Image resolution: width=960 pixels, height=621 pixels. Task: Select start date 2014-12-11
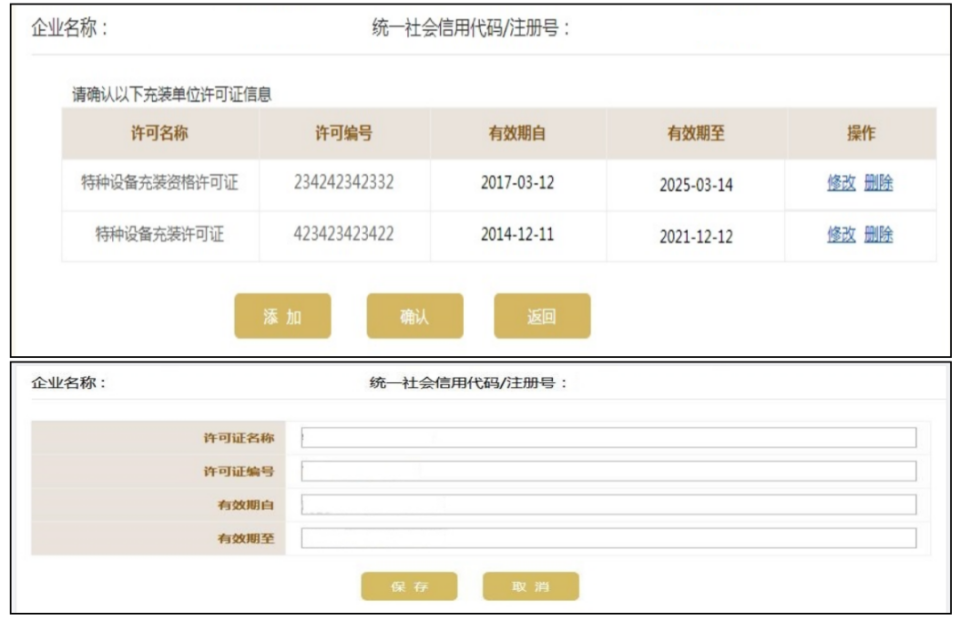517,234
